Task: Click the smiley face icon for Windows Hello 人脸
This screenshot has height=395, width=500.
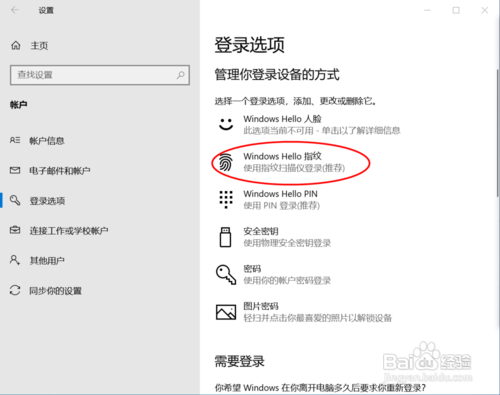Action: click(x=226, y=124)
